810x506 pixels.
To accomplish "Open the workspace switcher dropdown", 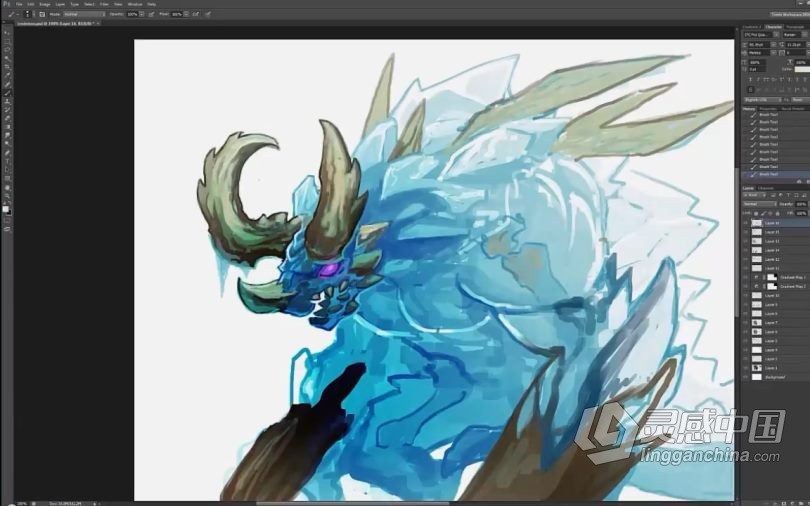I will click(x=789, y=14).
